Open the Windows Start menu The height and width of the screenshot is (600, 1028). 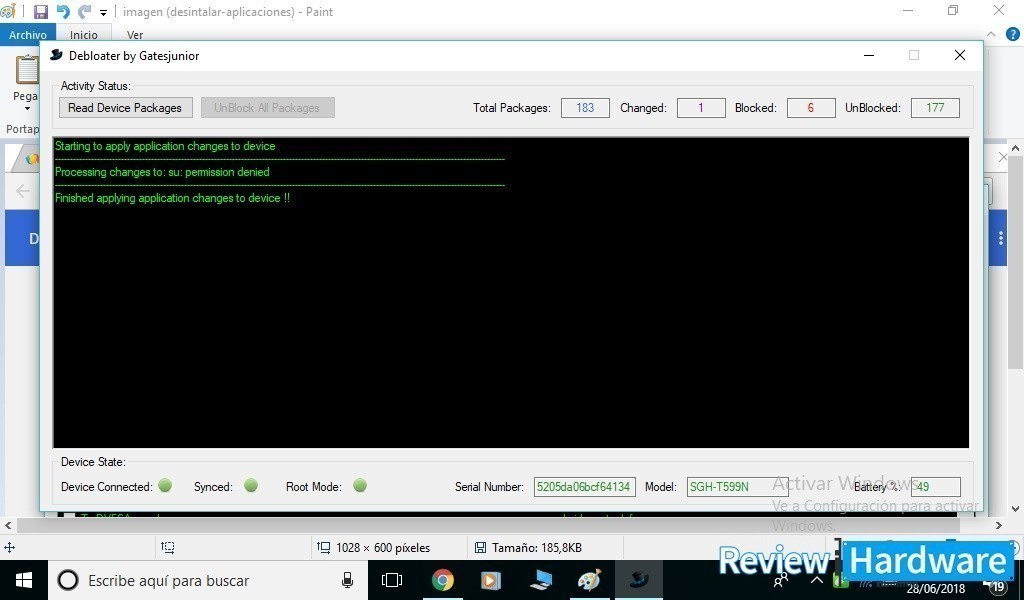tap(24, 580)
